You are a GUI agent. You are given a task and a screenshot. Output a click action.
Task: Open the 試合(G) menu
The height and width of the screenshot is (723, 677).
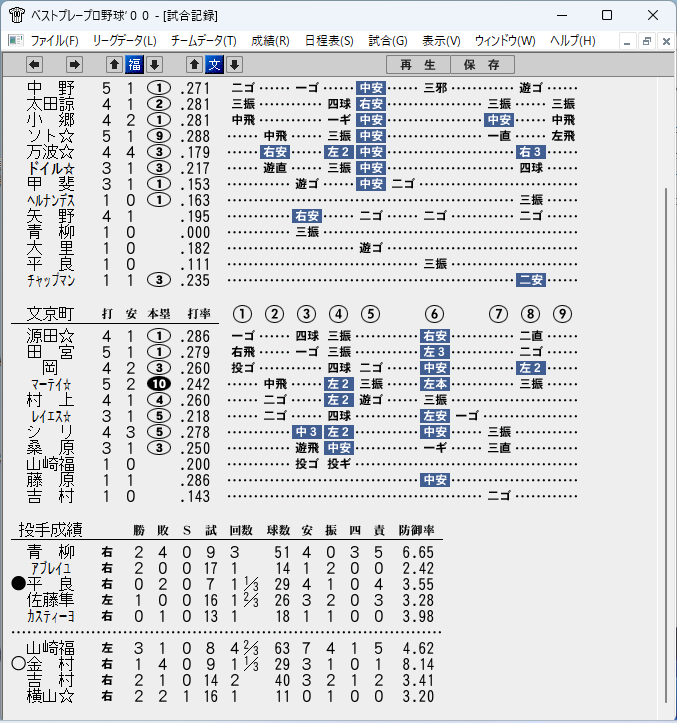point(388,41)
